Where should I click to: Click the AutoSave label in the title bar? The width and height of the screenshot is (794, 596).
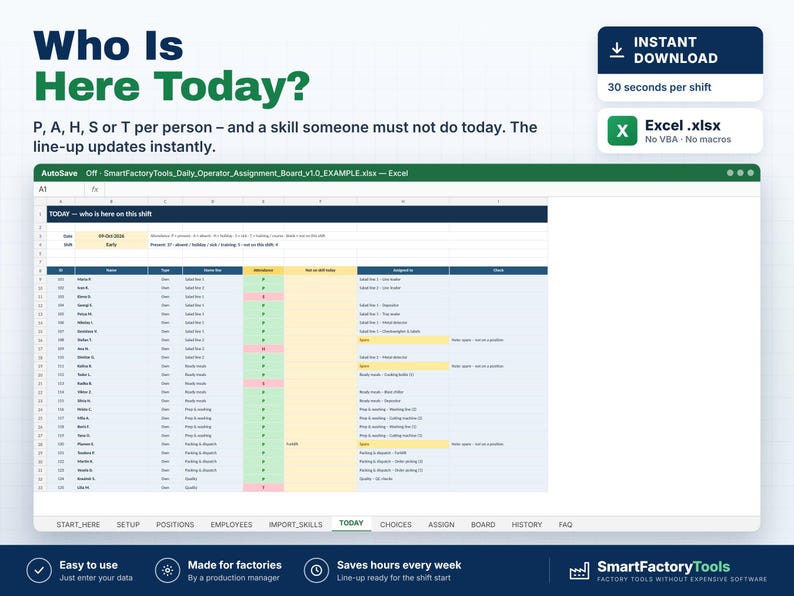(x=59, y=173)
